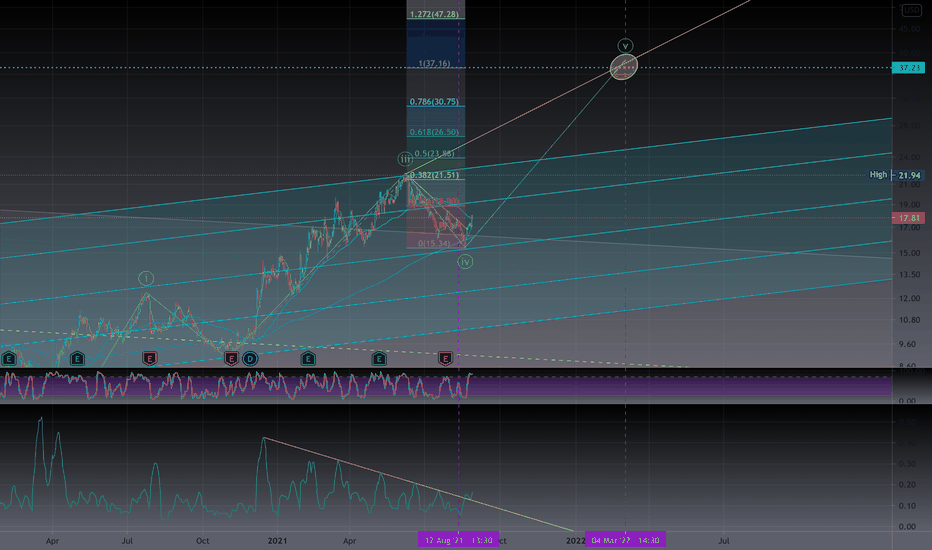Select the circled wave v label
This screenshot has width=932, height=550.
point(625,46)
